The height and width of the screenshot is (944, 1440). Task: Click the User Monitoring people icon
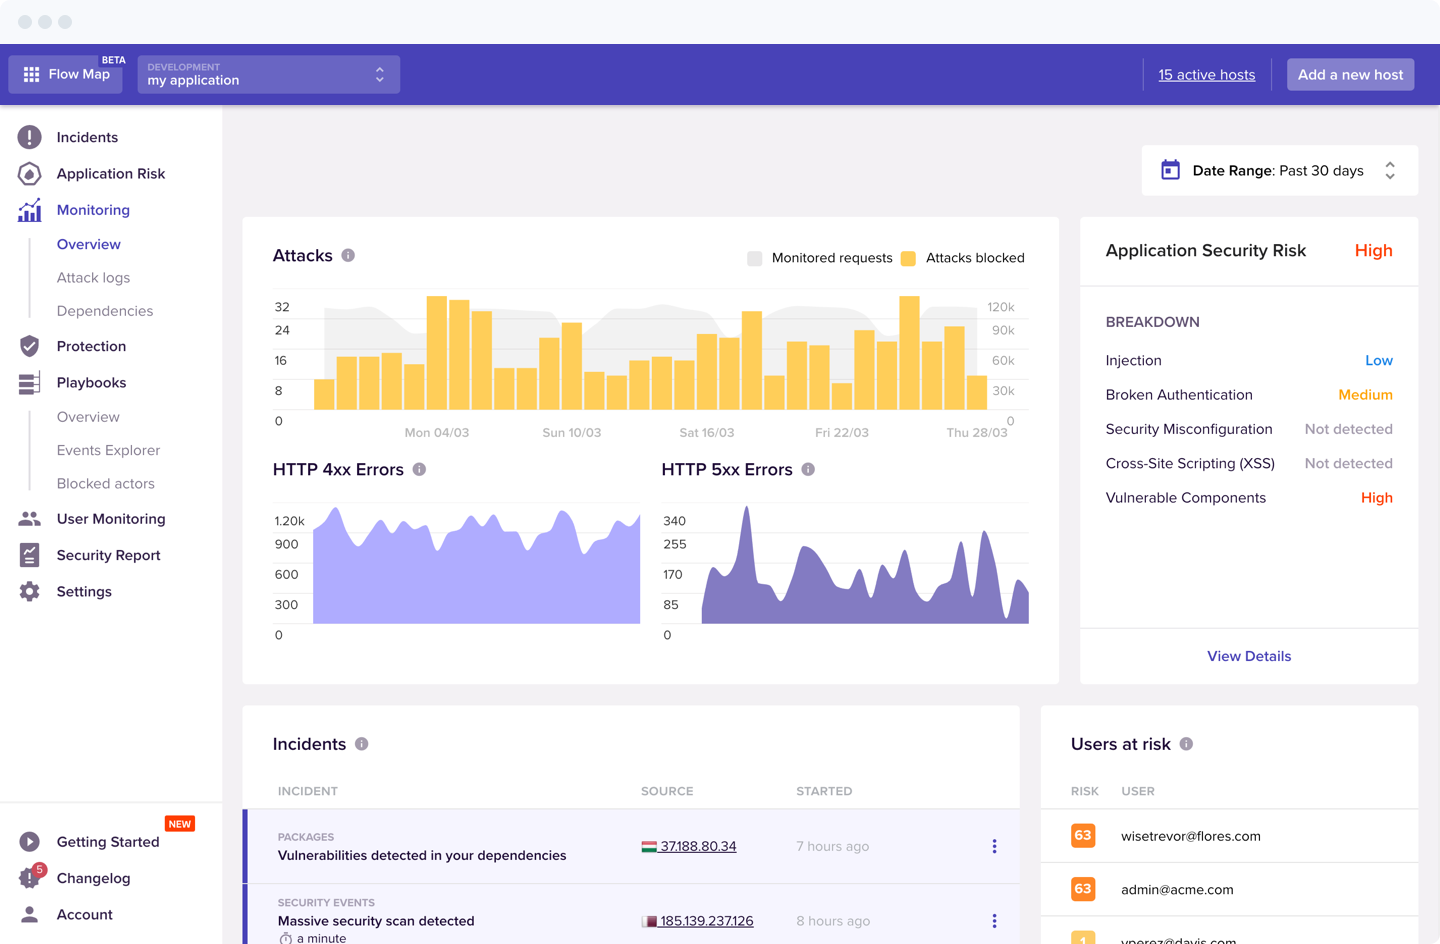30,519
